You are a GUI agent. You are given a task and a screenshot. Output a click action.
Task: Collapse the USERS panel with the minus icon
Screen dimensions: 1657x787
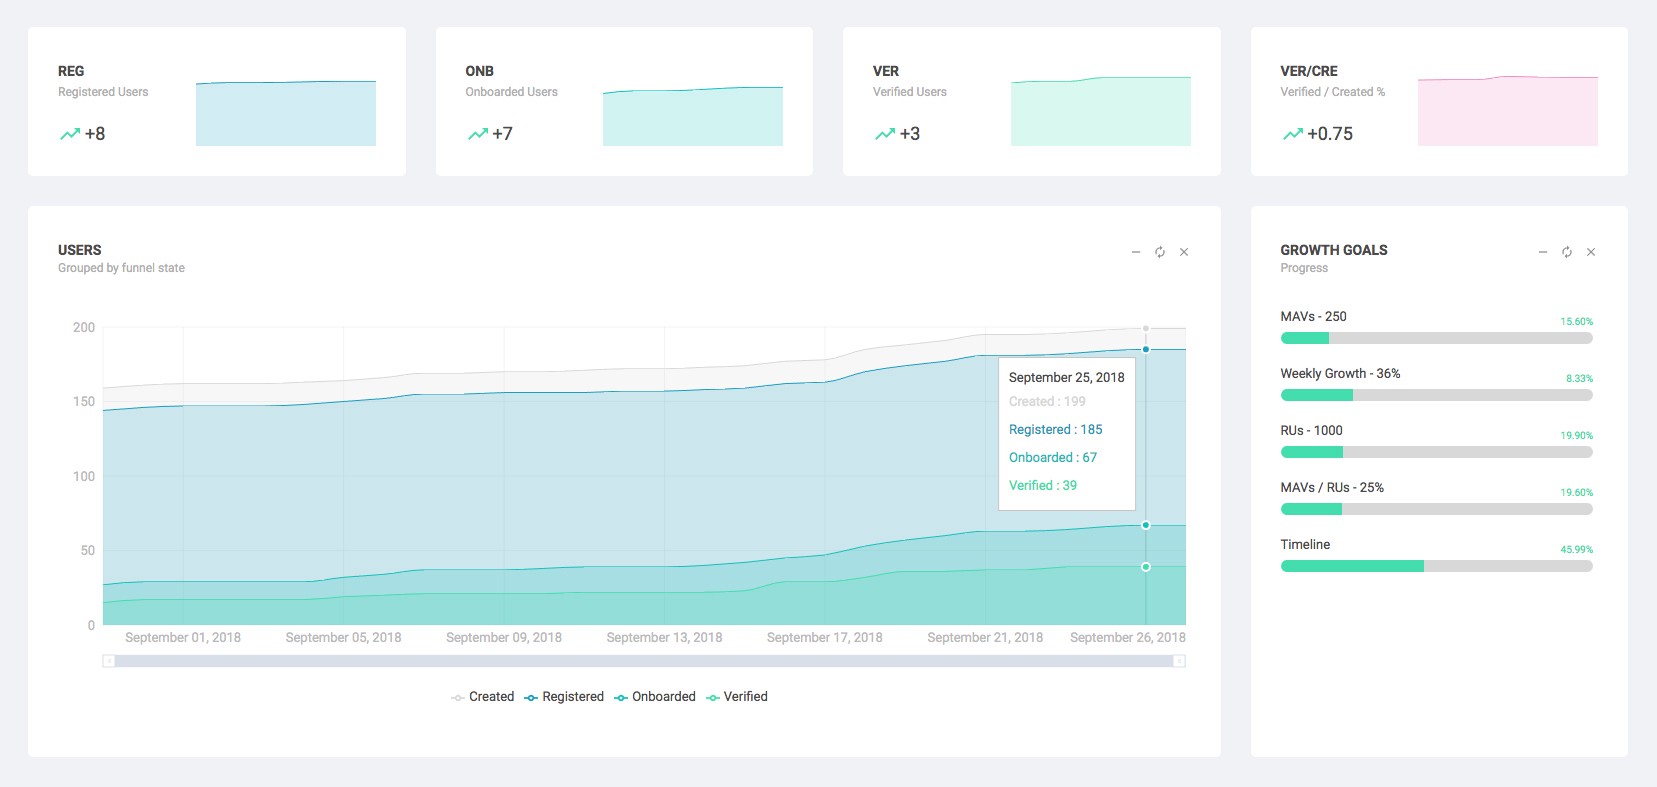[1136, 252]
